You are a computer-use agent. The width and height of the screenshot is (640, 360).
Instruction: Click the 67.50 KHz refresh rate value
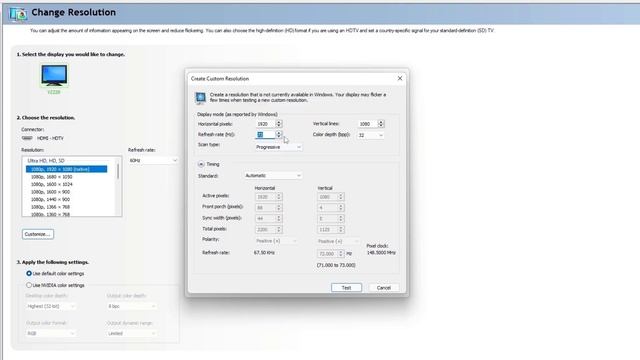tap(264, 253)
